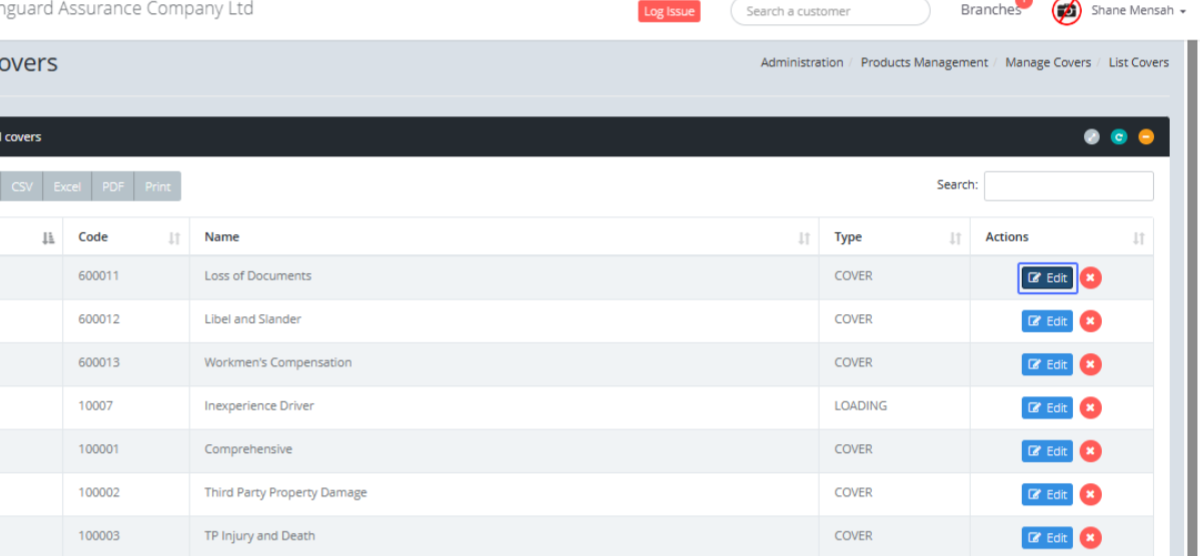This screenshot has width=1200, height=556.
Task: Export the covers table as PDF
Action: point(113,187)
